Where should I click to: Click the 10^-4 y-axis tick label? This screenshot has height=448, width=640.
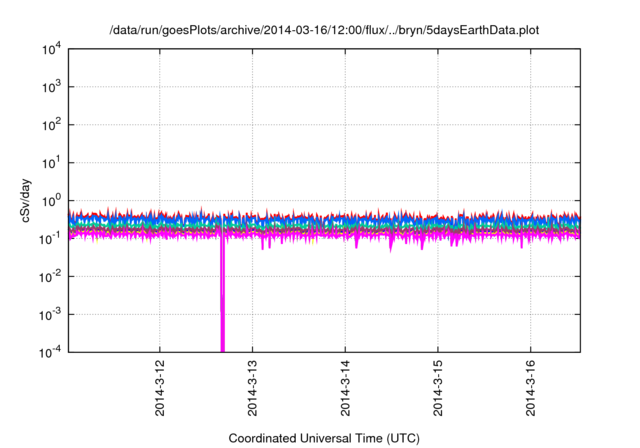point(51,353)
